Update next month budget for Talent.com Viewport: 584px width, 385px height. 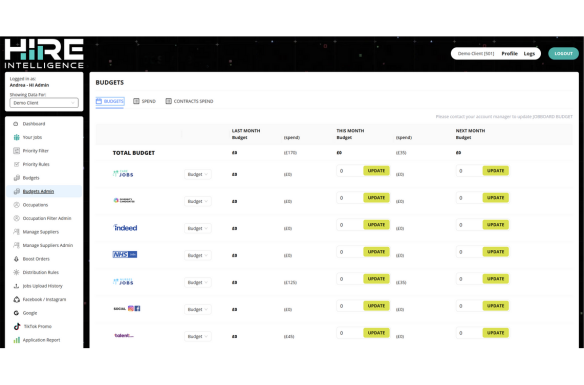click(x=495, y=333)
